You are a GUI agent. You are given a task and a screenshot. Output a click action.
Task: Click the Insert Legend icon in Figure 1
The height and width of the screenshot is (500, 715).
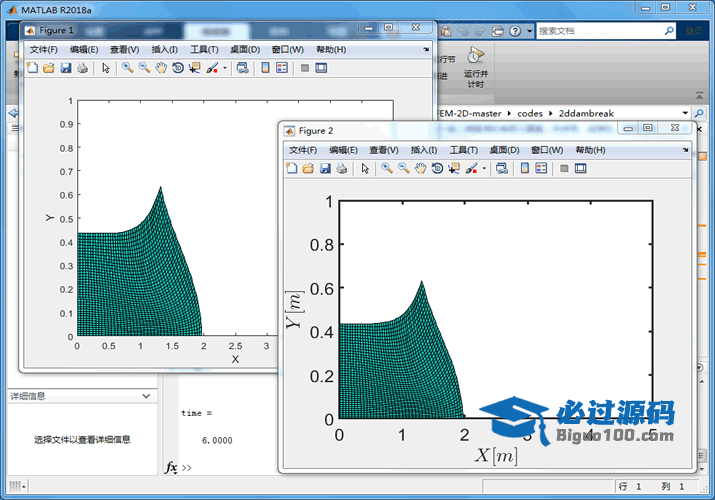pyautogui.click(x=281, y=68)
